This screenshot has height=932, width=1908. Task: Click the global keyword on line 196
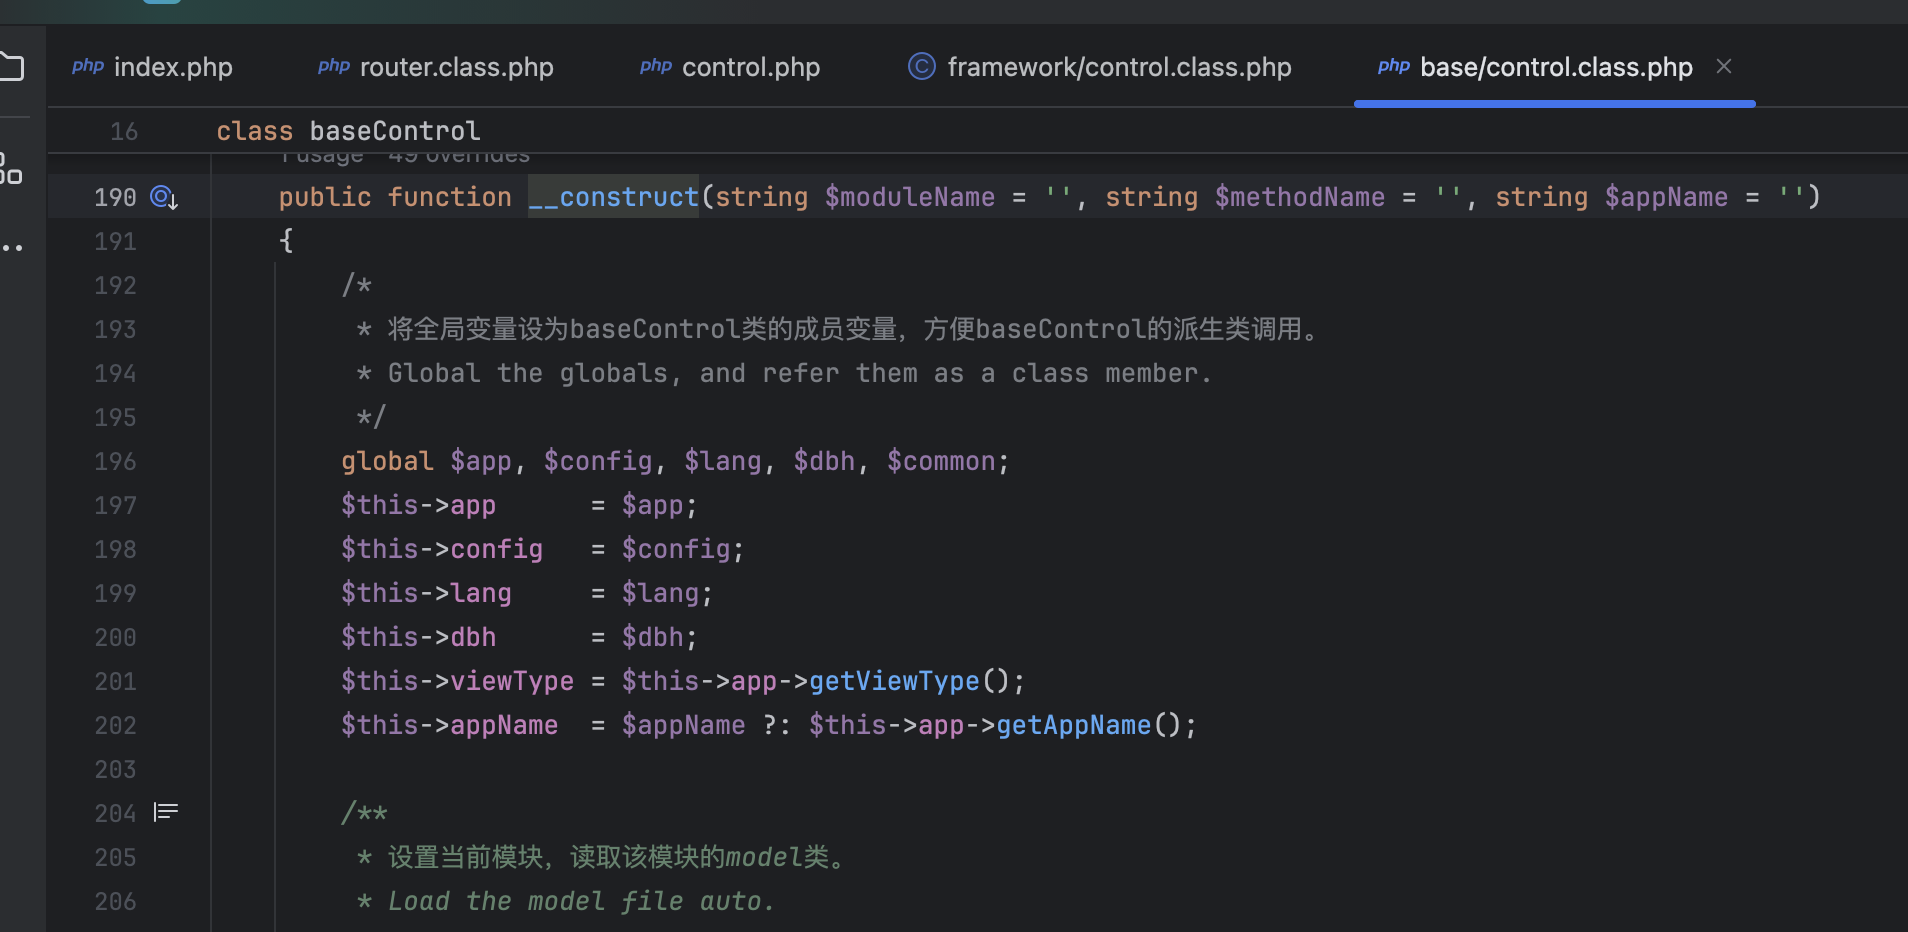click(387, 461)
